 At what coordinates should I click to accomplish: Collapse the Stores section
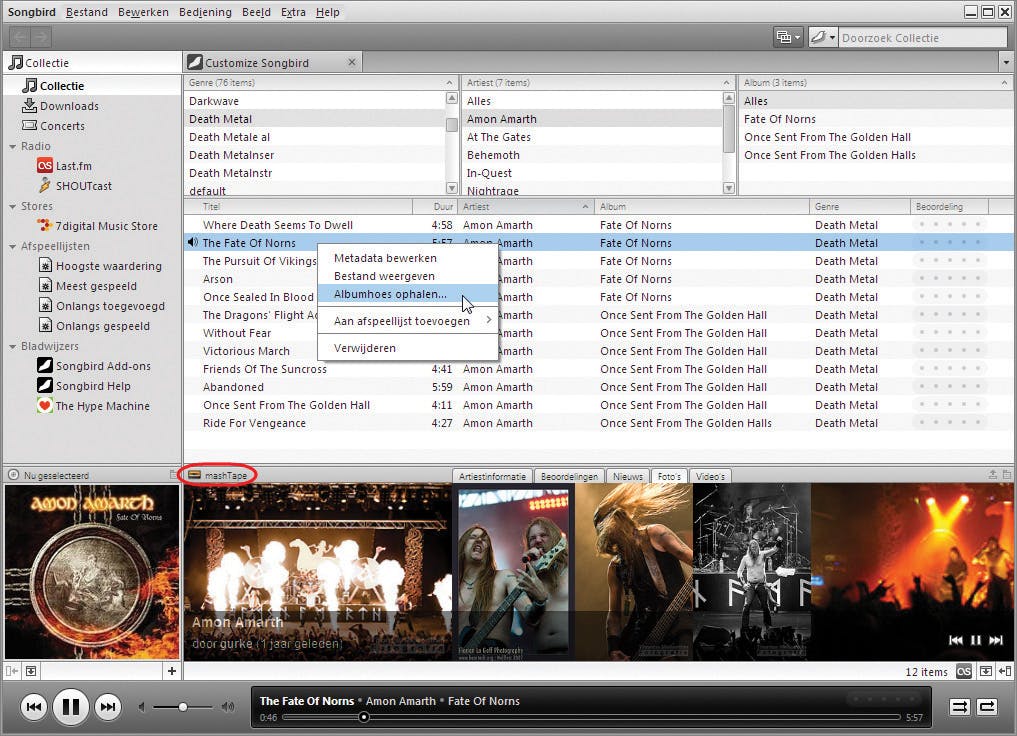(x=12, y=206)
